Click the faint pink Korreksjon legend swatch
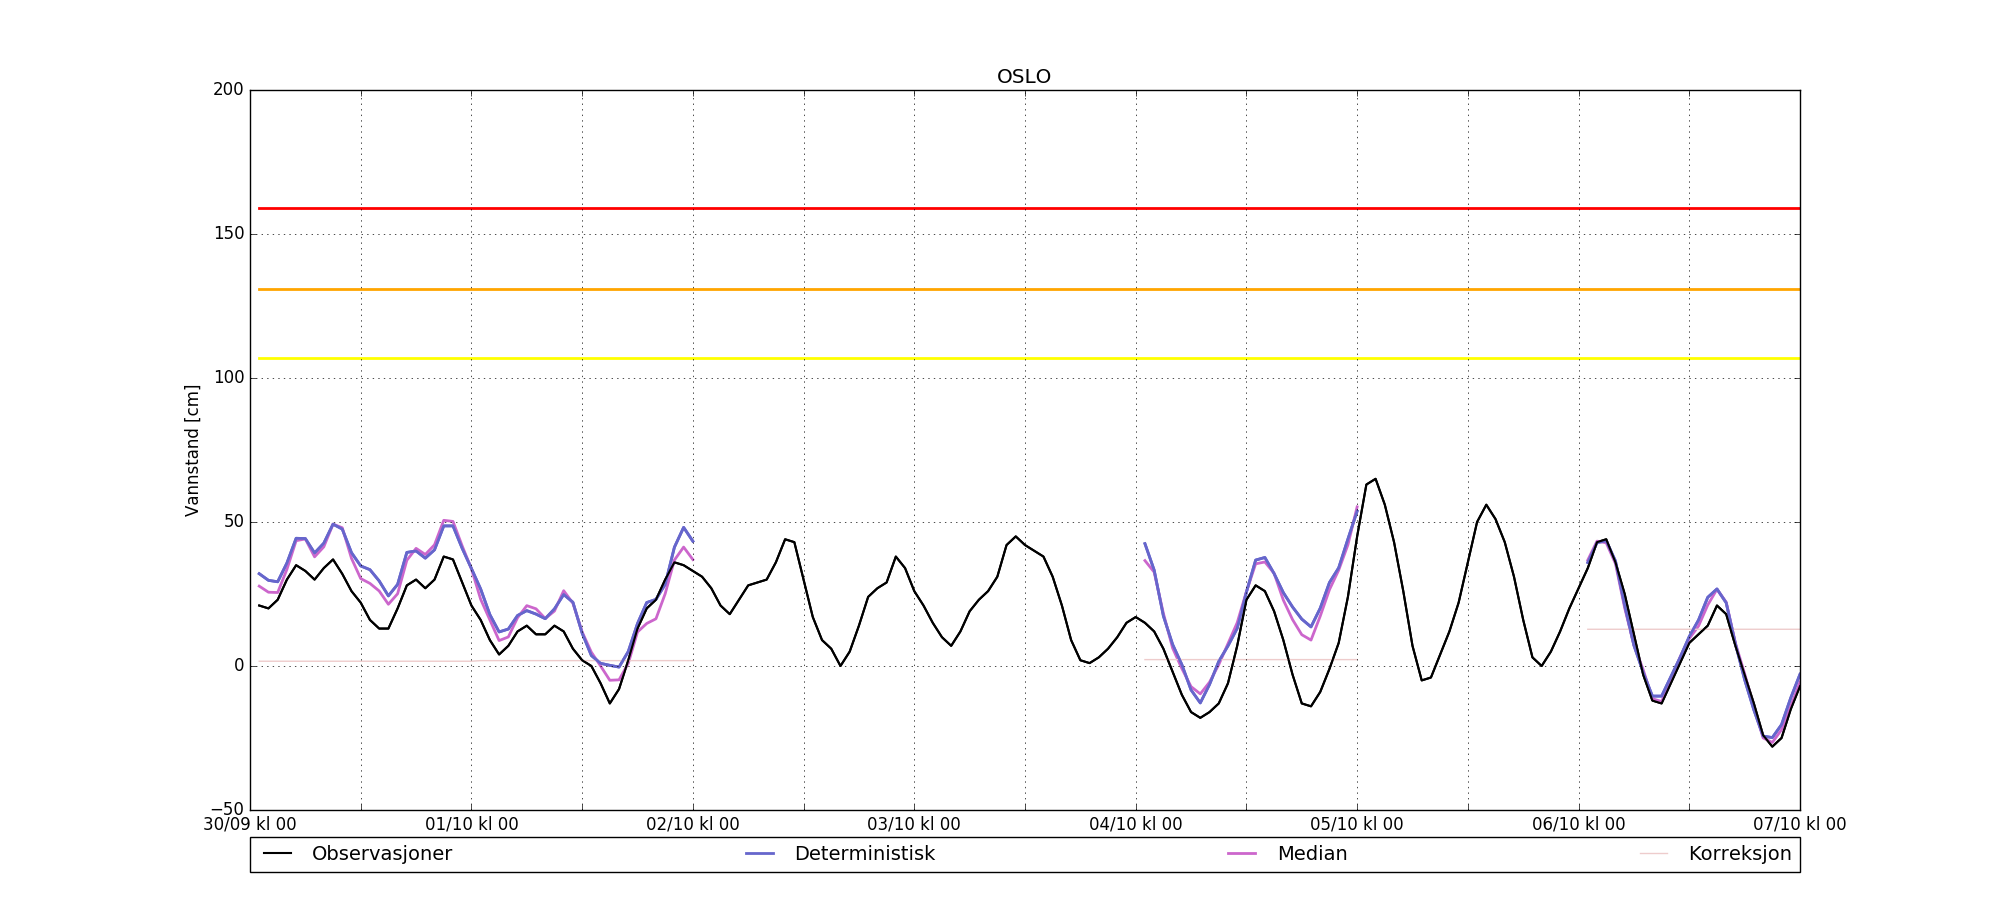Viewport: 2000px width, 900px height. click(x=1654, y=854)
